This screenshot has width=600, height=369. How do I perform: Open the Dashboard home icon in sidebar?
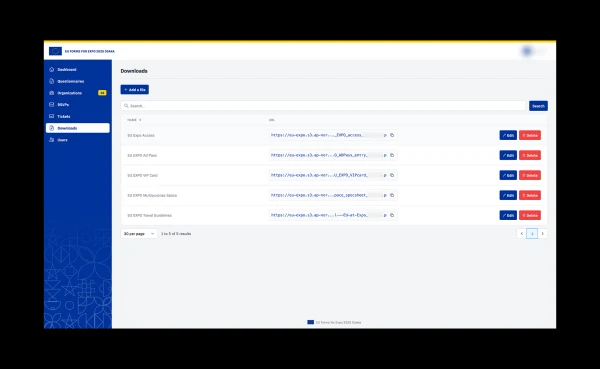click(52, 69)
